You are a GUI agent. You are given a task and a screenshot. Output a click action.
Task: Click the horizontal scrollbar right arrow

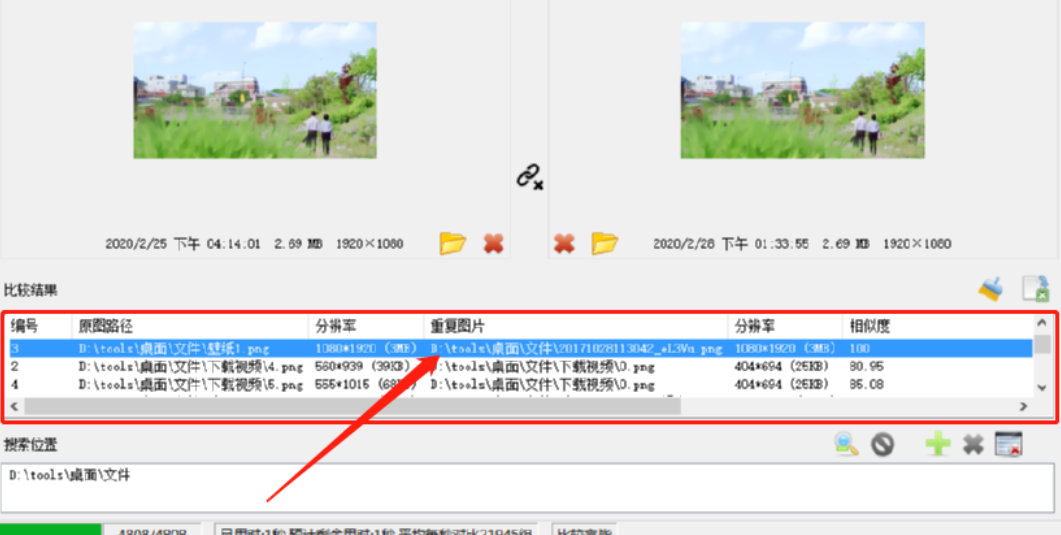[1024, 406]
